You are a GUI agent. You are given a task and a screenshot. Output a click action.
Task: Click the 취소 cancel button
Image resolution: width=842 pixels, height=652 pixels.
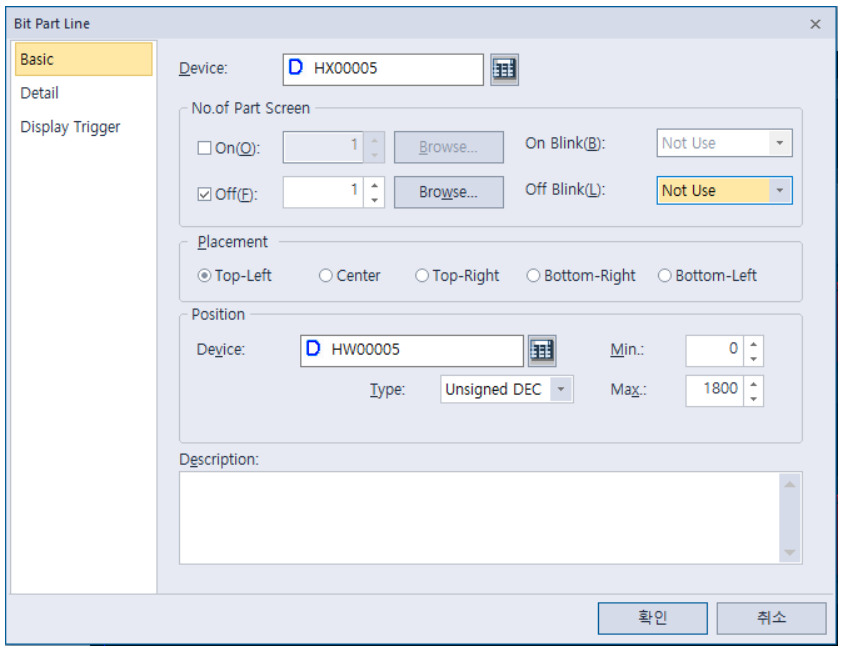pyautogui.click(x=771, y=618)
